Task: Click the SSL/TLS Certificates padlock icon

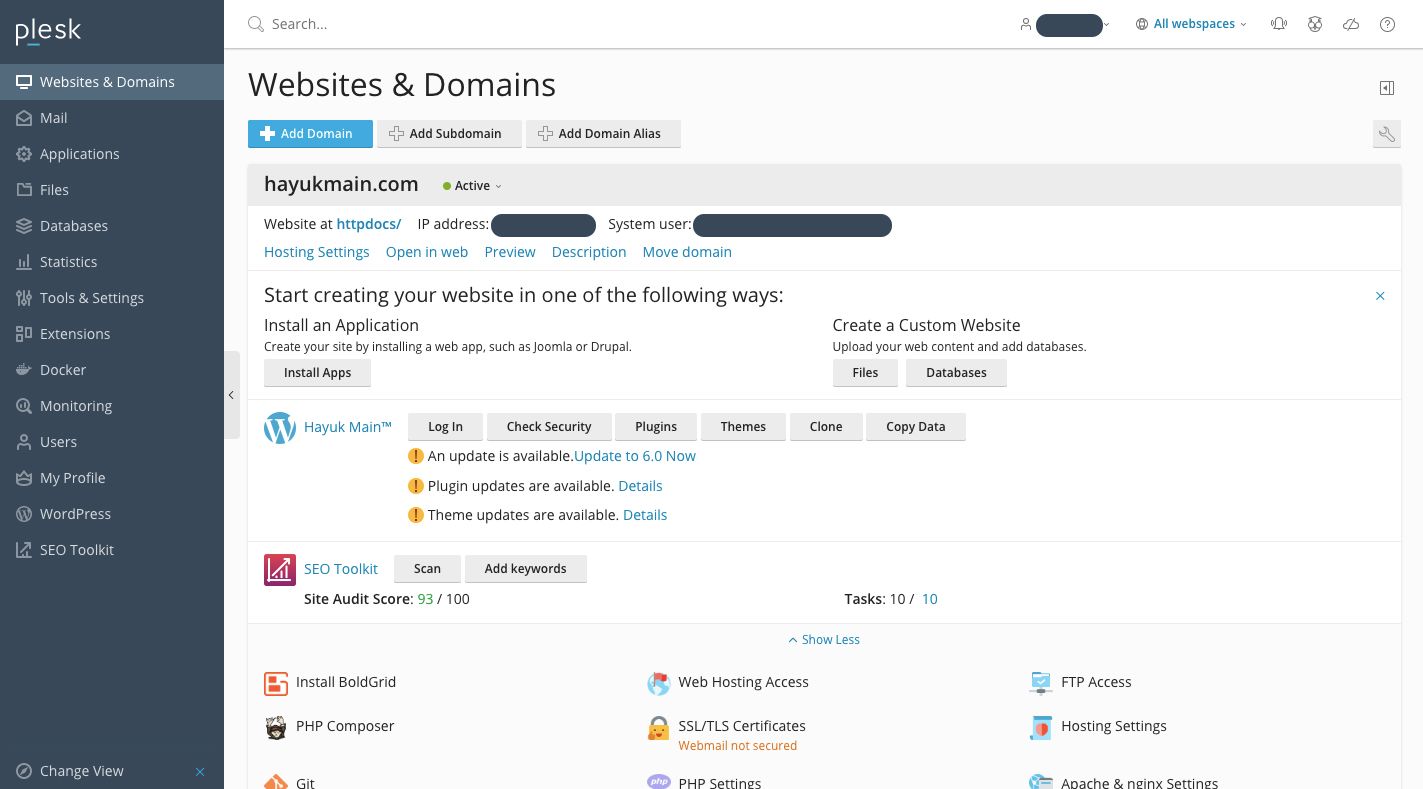Action: click(658, 727)
